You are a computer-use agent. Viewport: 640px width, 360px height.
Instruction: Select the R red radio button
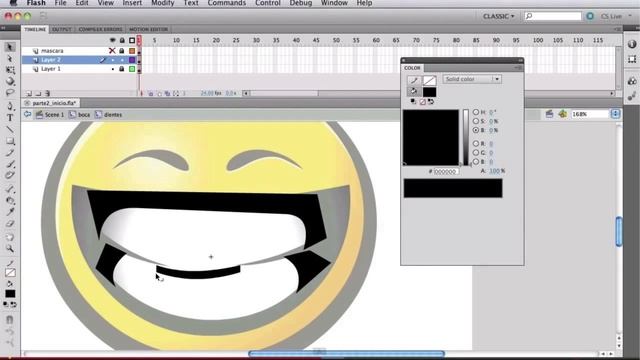(476, 144)
